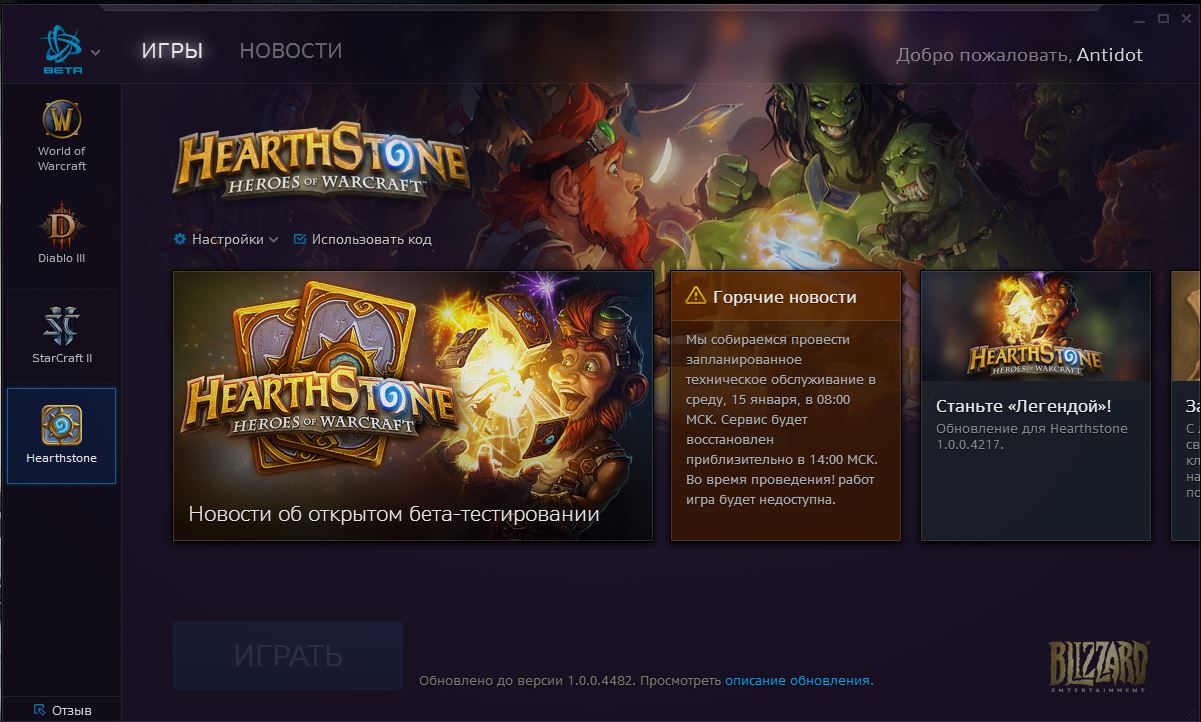The width and height of the screenshot is (1201, 722).
Task: Close the Battle.net window
Action: tap(1186, 19)
